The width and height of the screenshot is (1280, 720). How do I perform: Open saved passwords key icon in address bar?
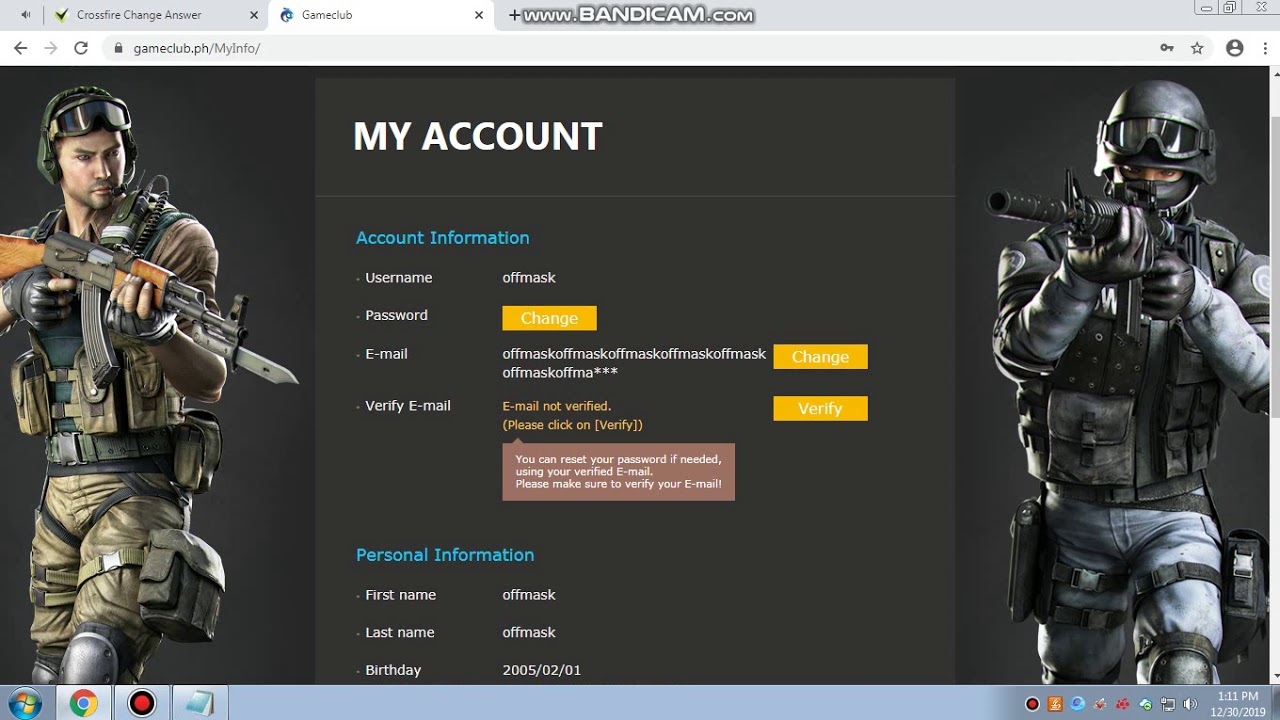point(1167,48)
